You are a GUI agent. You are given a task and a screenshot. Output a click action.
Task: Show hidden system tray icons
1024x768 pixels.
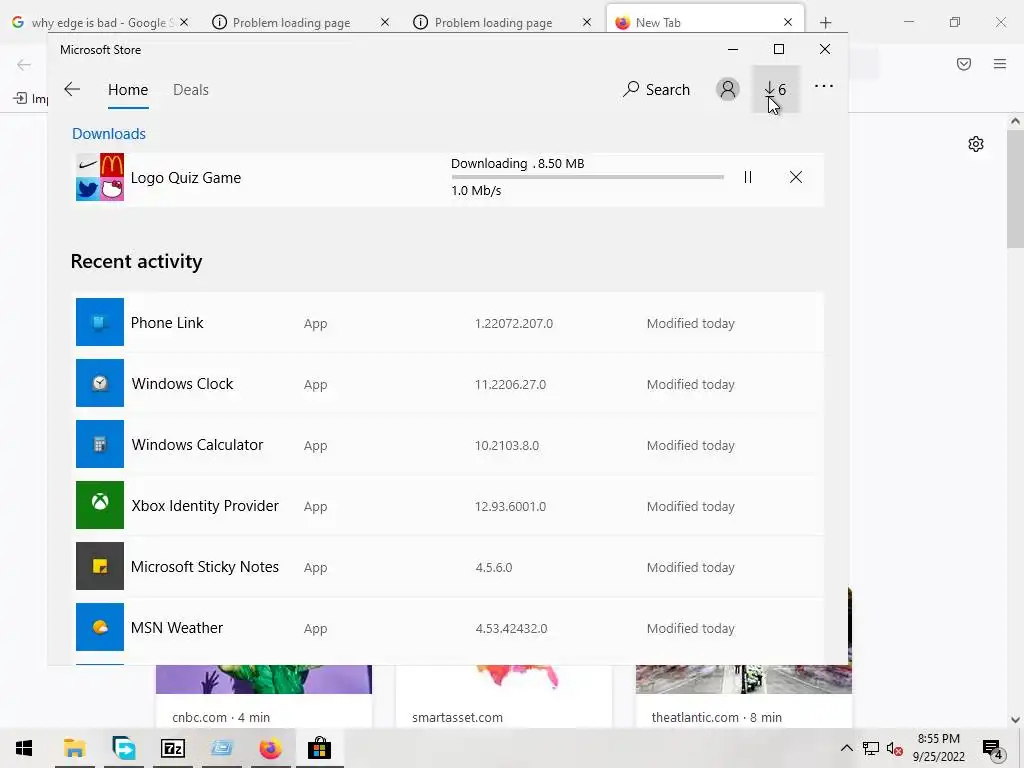pos(846,748)
